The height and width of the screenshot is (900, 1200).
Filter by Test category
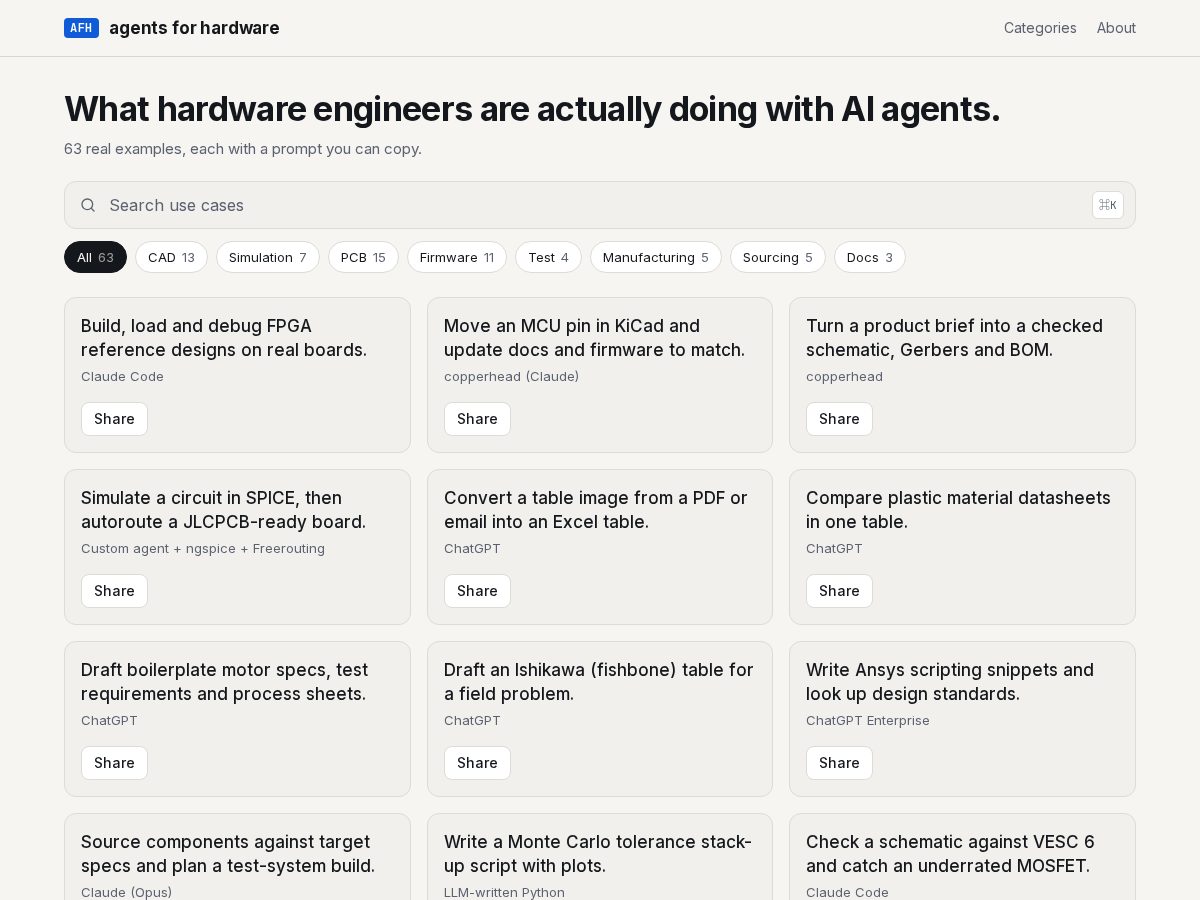pos(548,257)
